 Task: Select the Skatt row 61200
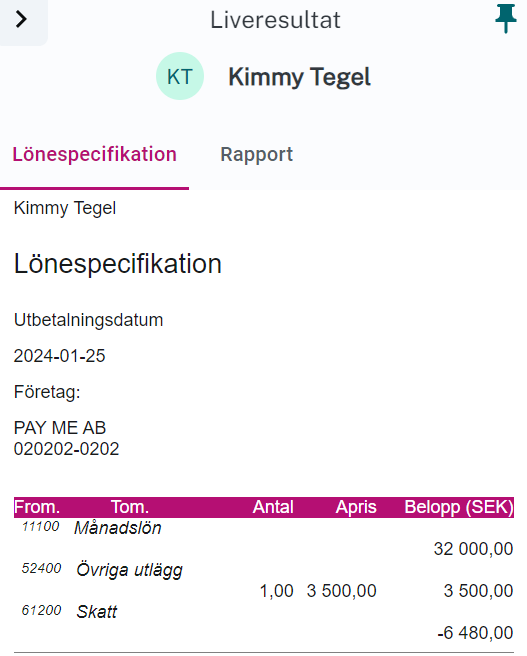264,622
